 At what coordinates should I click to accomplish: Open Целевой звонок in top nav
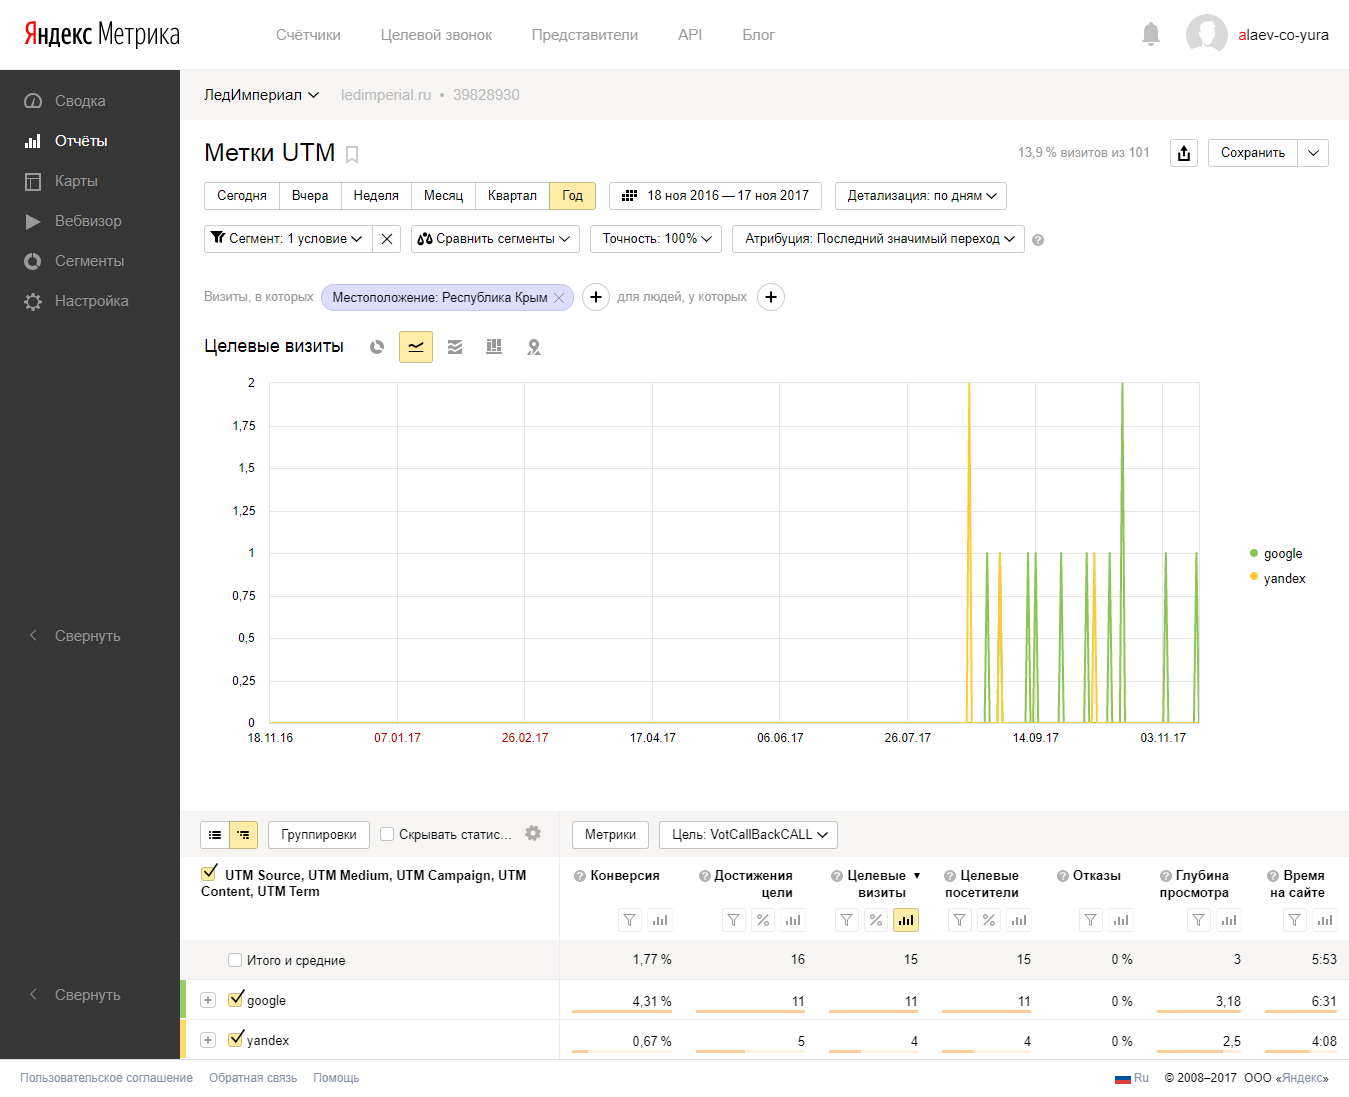pos(436,35)
